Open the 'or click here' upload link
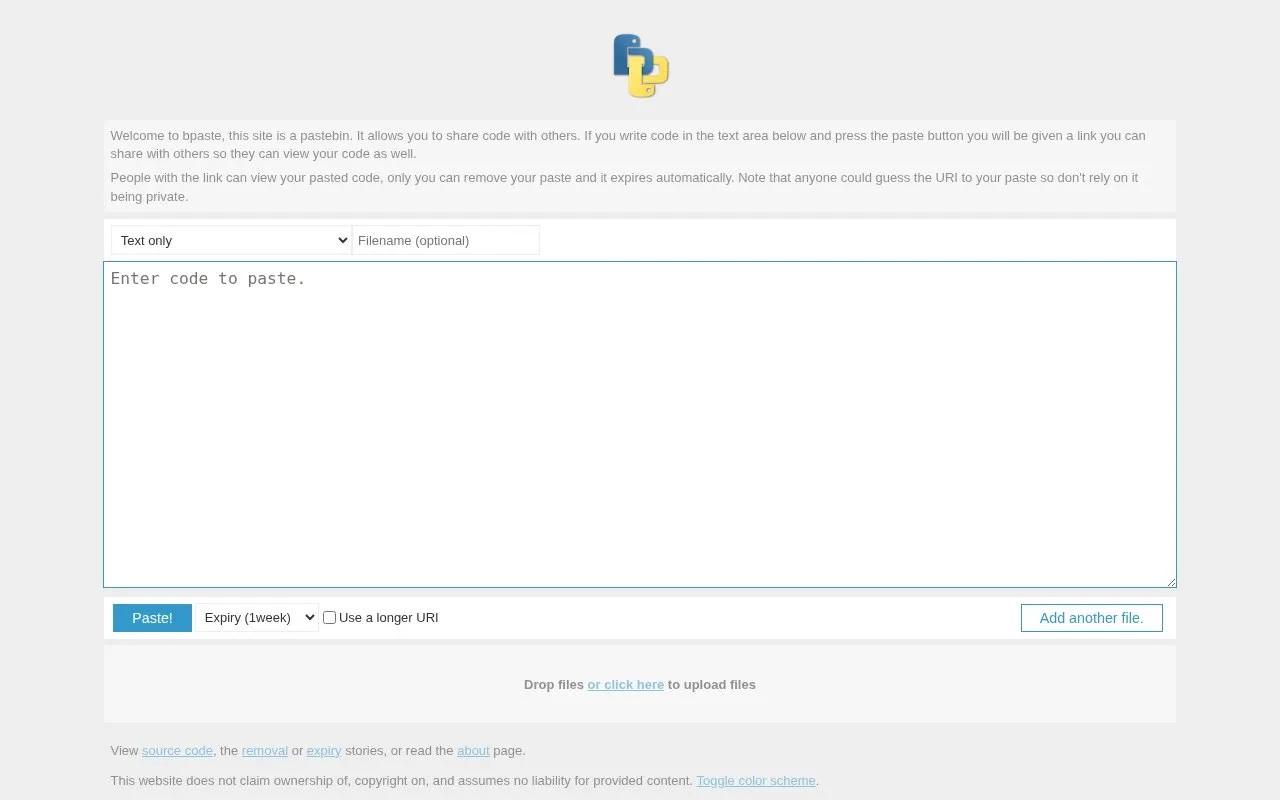Image resolution: width=1280 pixels, height=800 pixels. tap(626, 685)
